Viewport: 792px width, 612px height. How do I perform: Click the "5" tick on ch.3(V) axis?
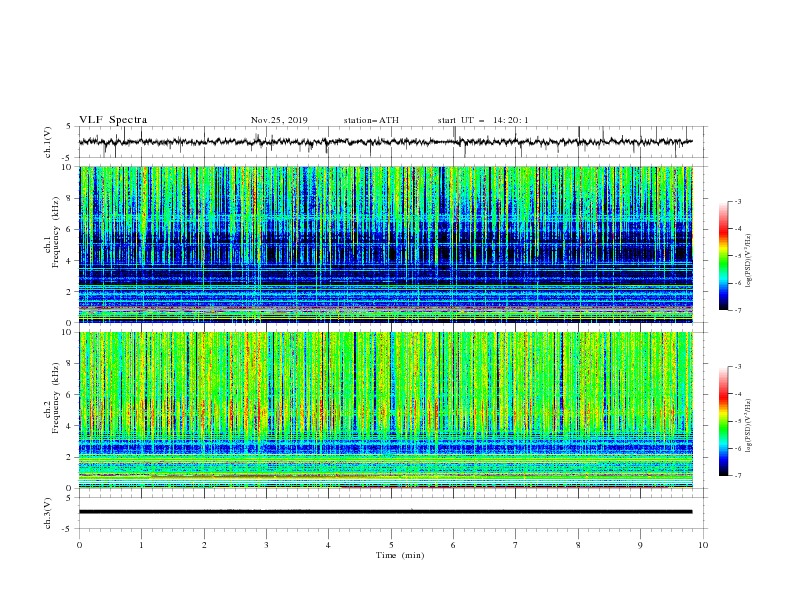[x=70, y=497]
